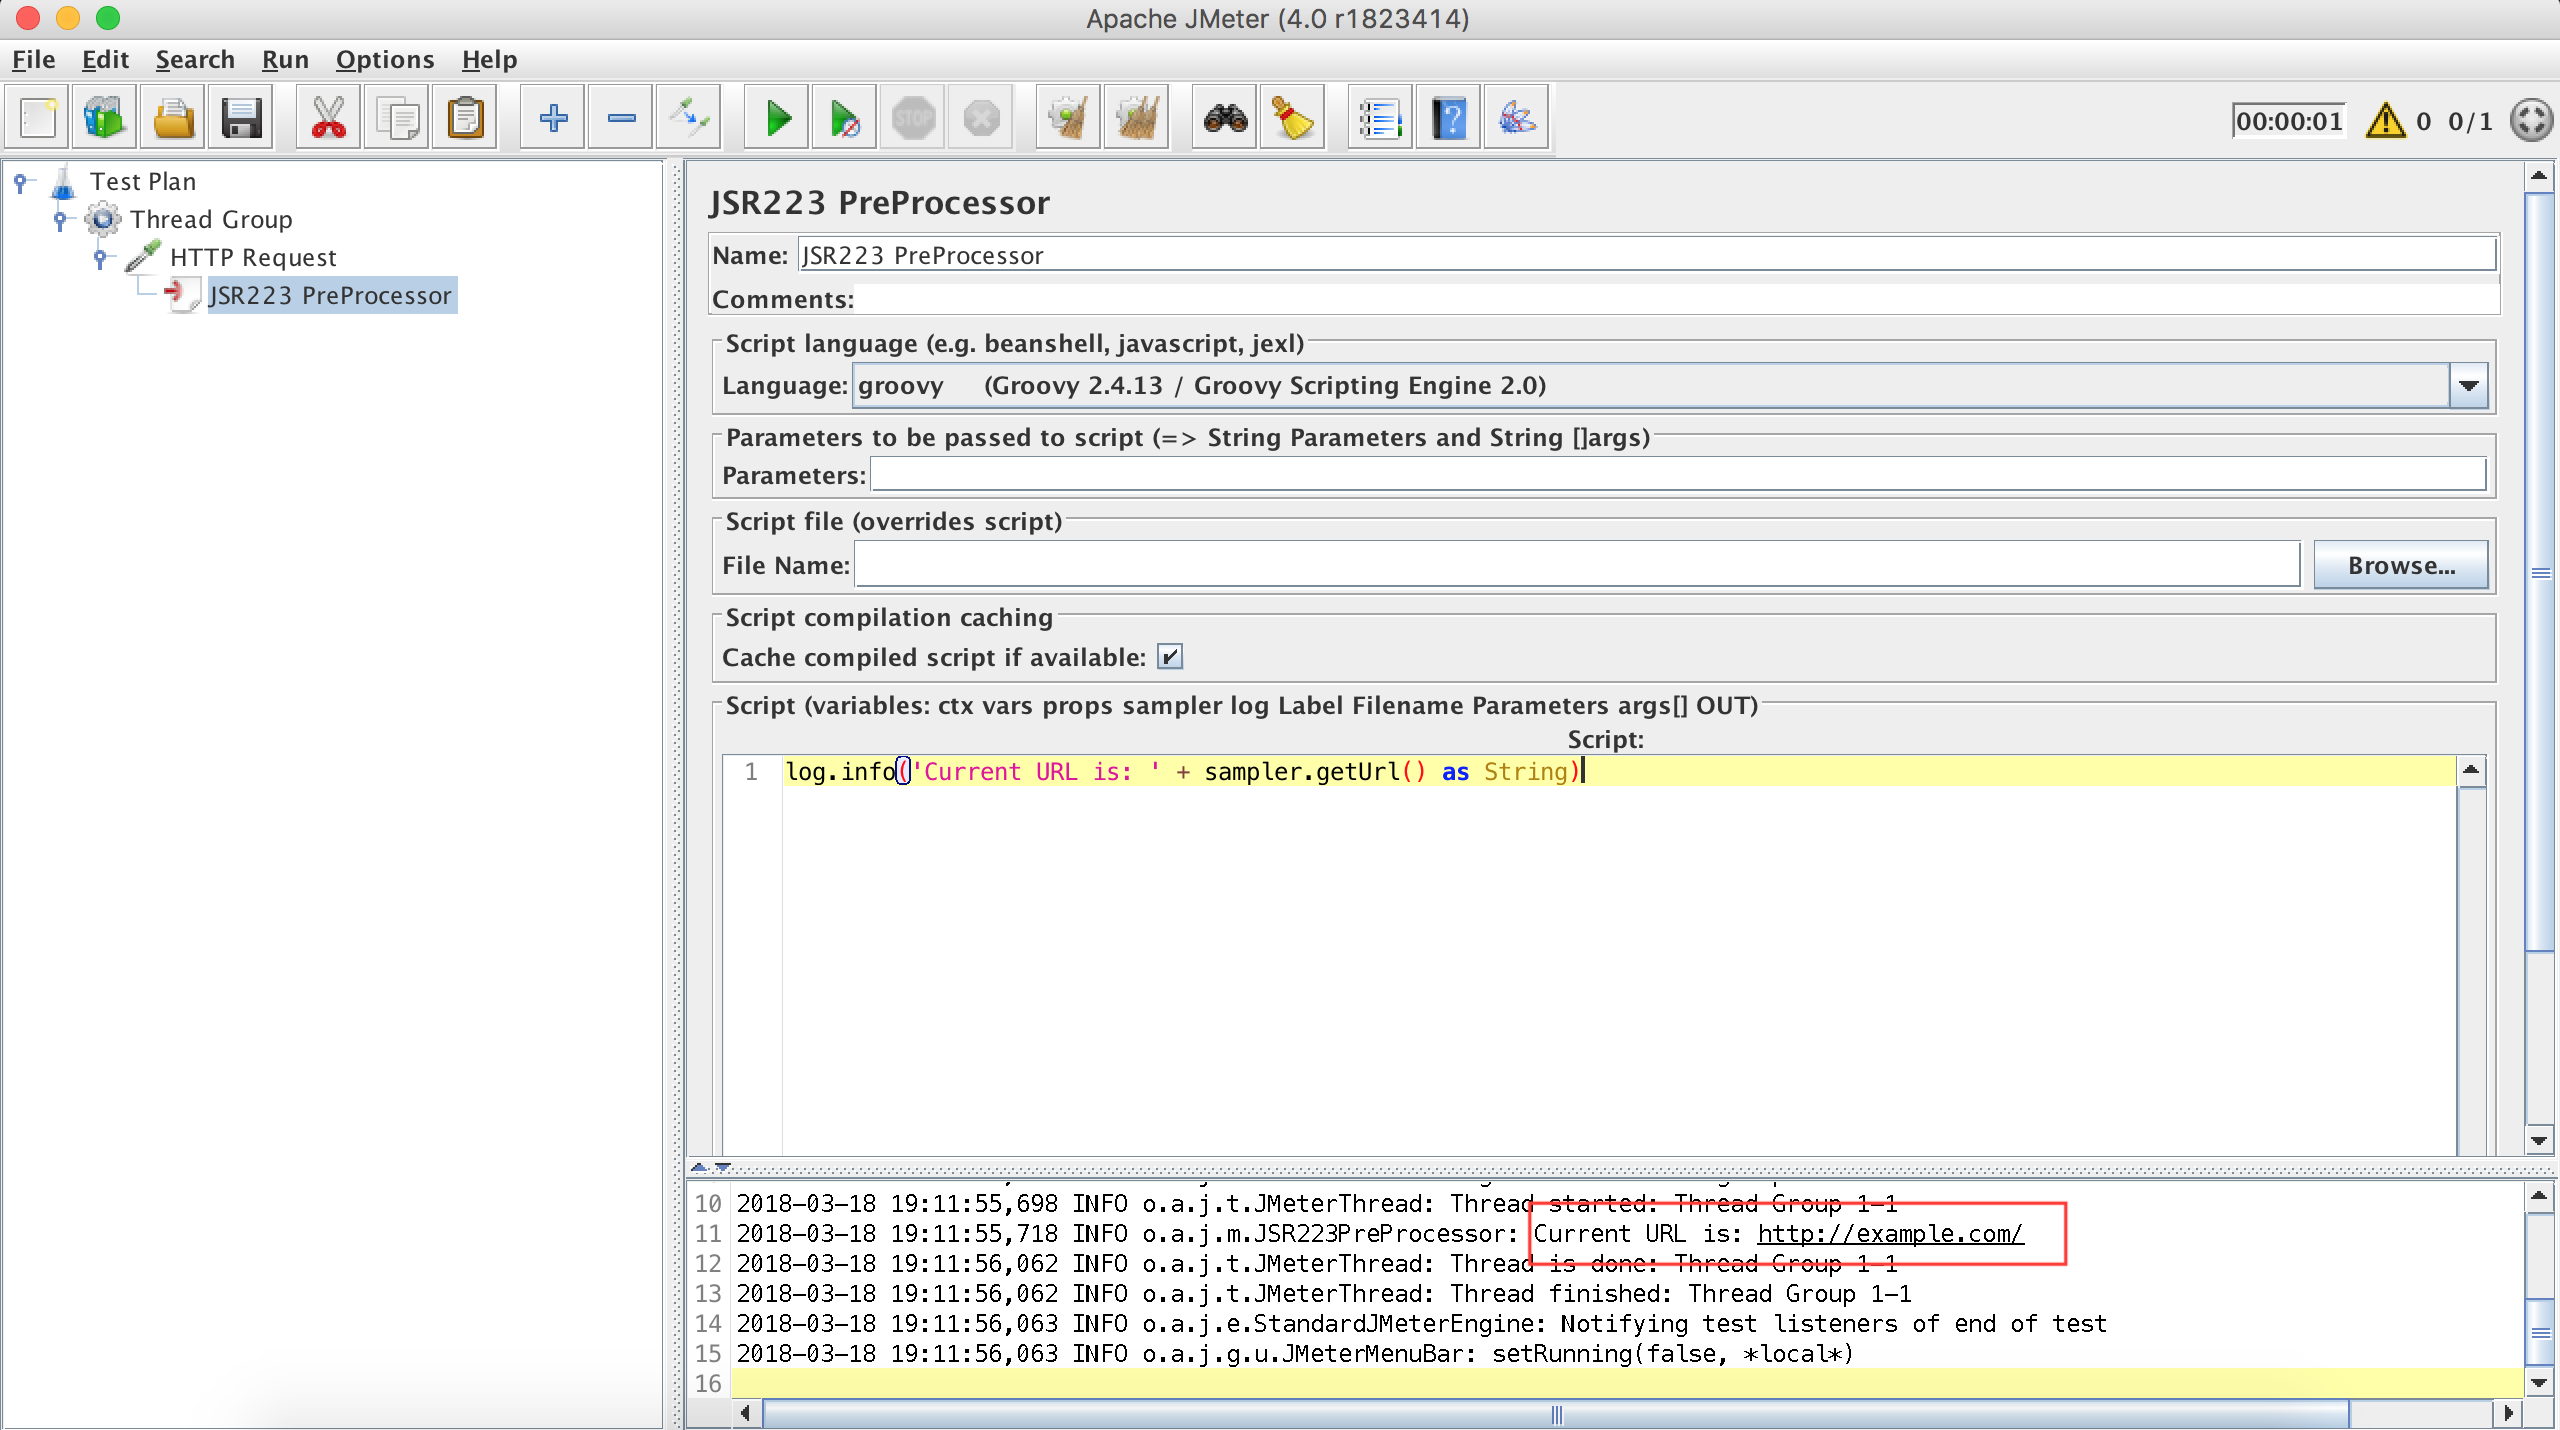Click the Browse... button

point(2400,566)
